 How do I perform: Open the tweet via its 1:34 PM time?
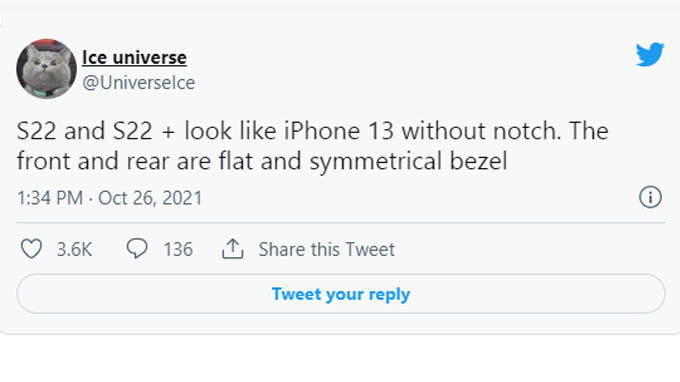(50, 198)
